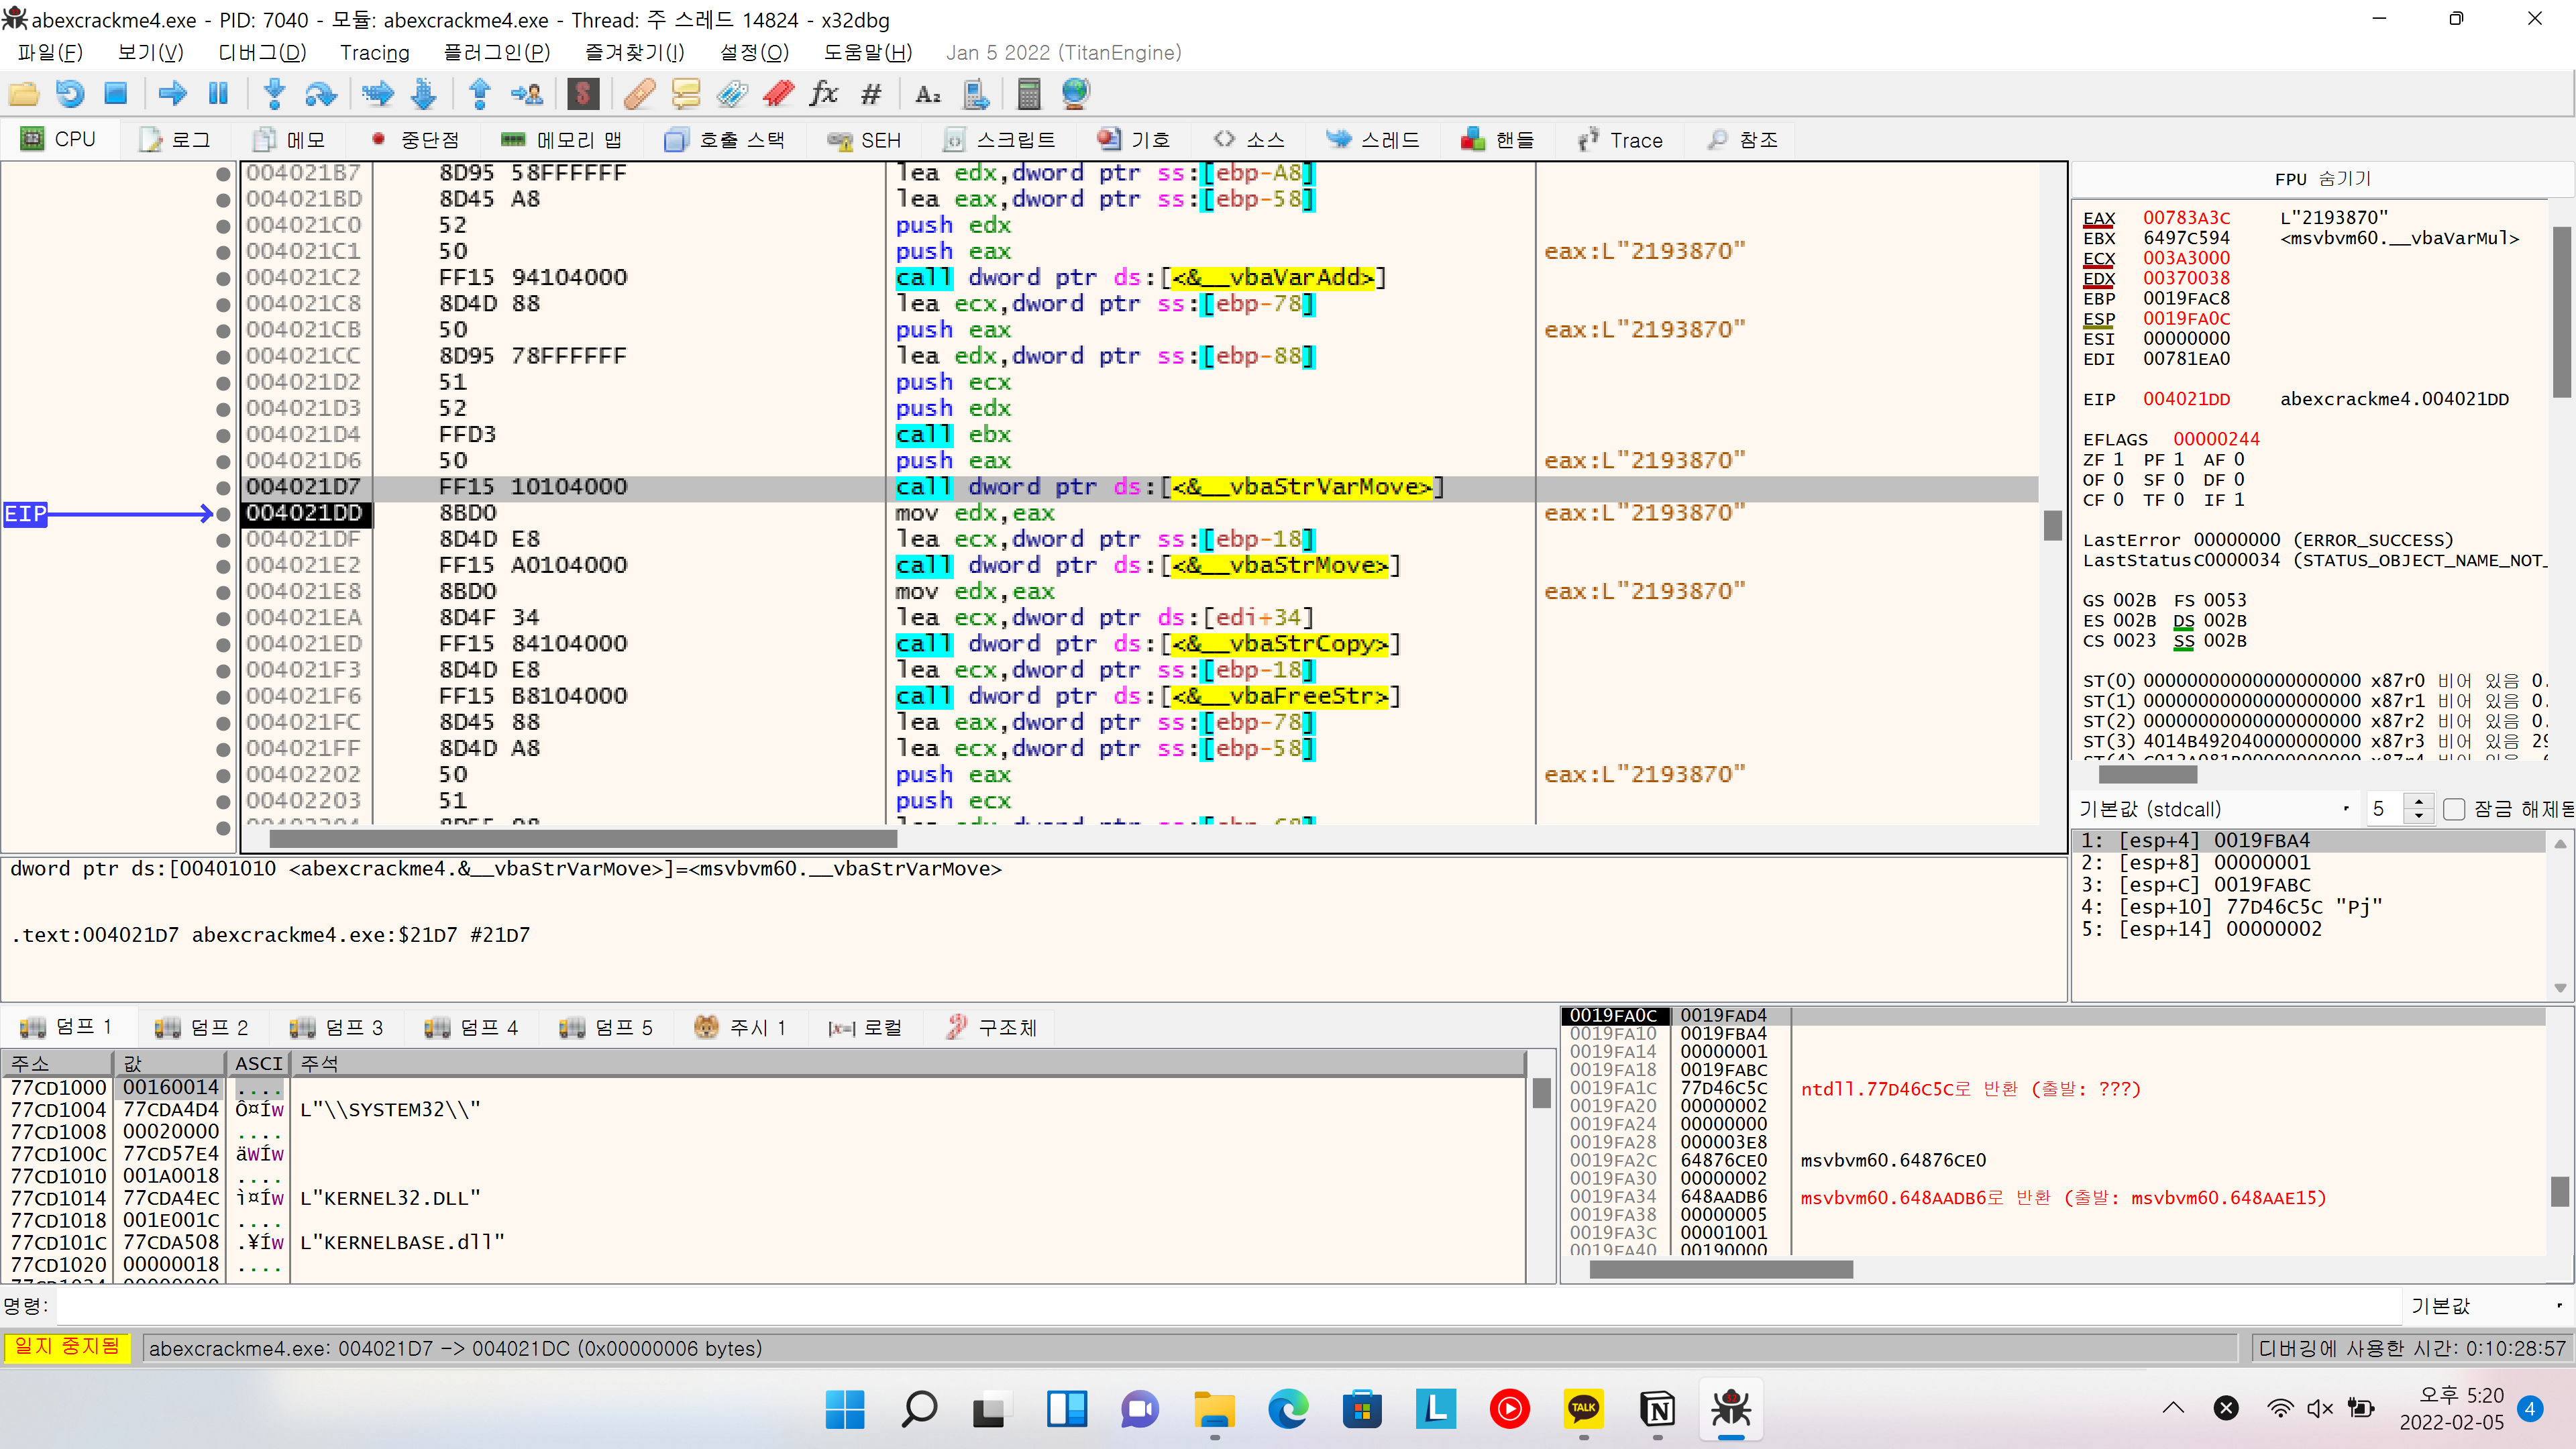Click the Windows Start button
2576x1449 pixels.
pyautogui.click(x=845, y=1409)
